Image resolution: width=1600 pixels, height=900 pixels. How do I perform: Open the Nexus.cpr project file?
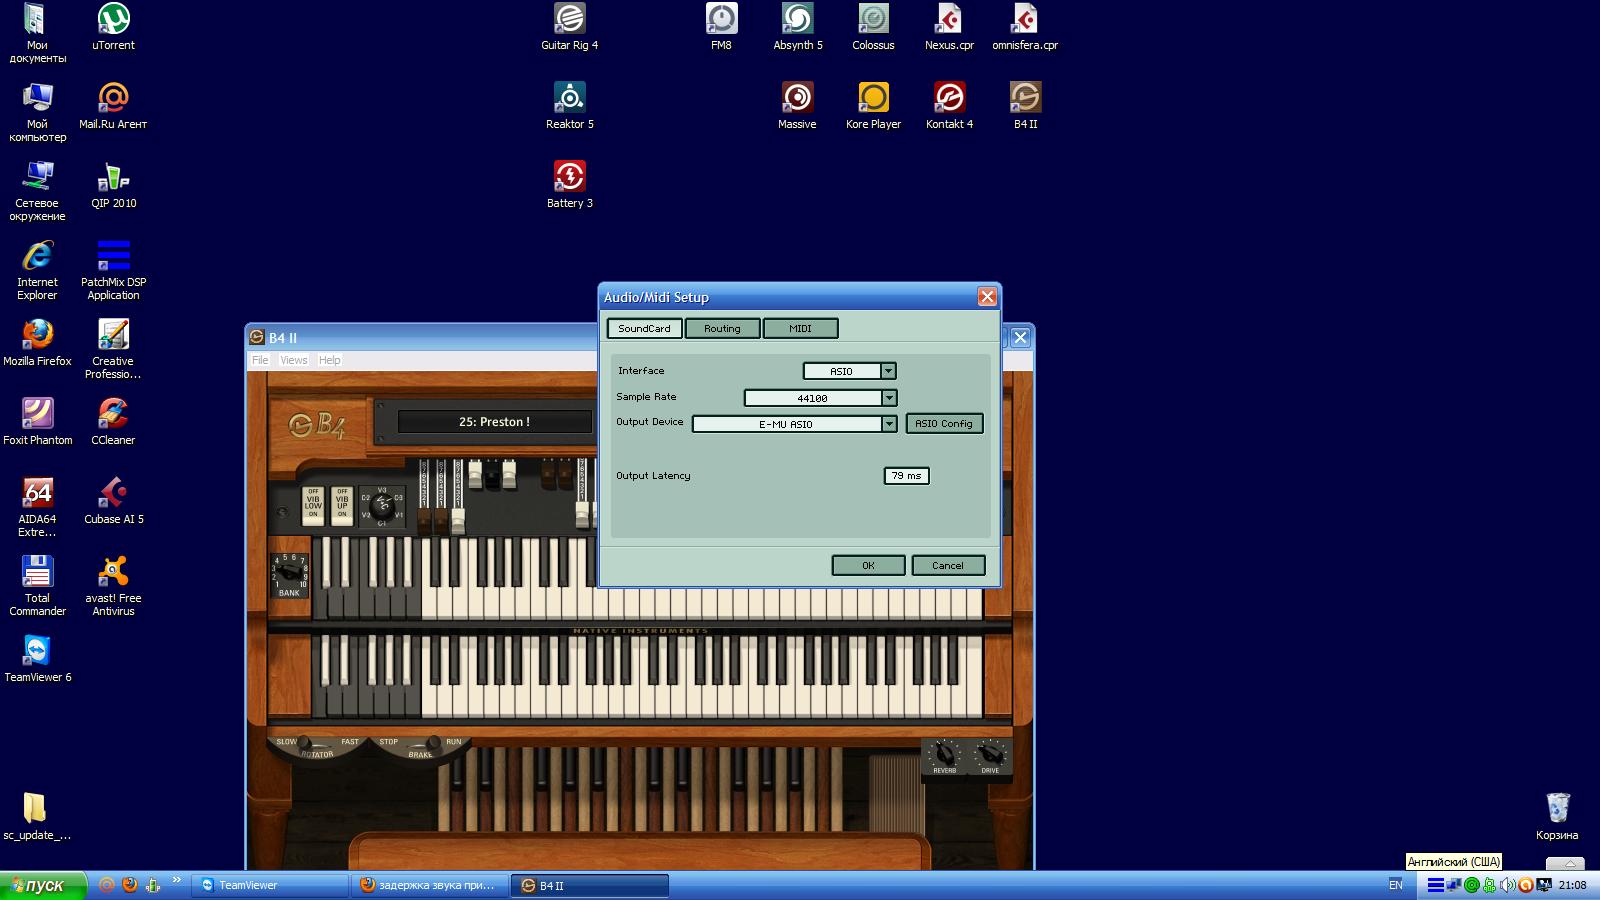(x=949, y=27)
